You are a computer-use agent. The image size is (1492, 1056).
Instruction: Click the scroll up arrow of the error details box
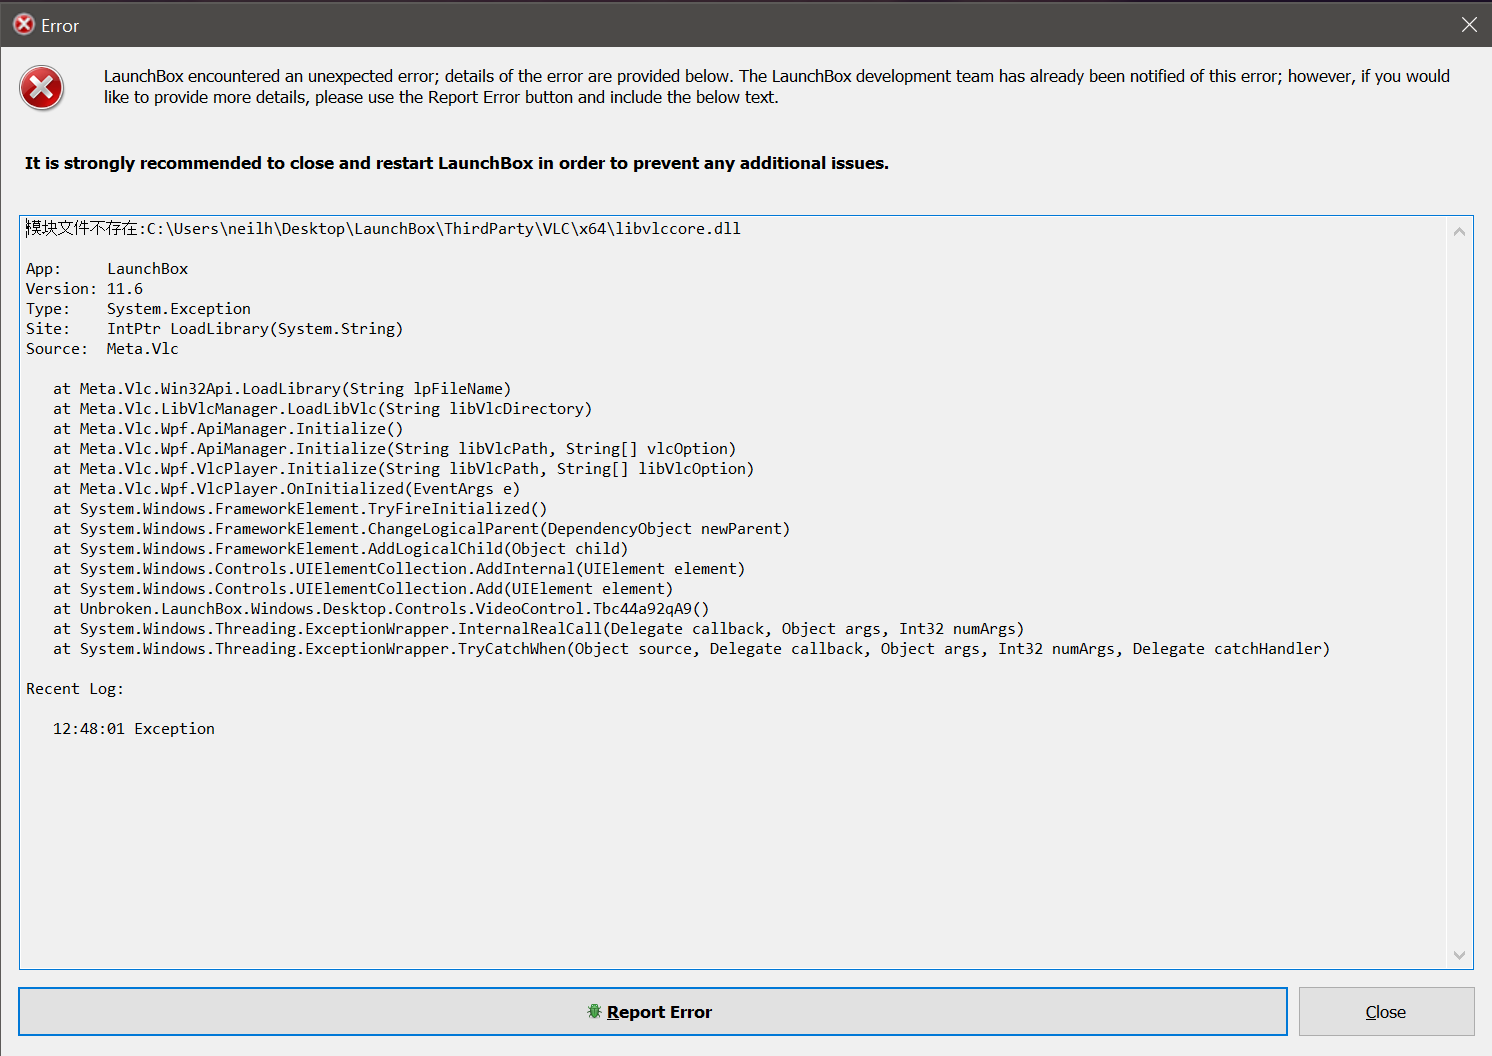[x=1459, y=231]
